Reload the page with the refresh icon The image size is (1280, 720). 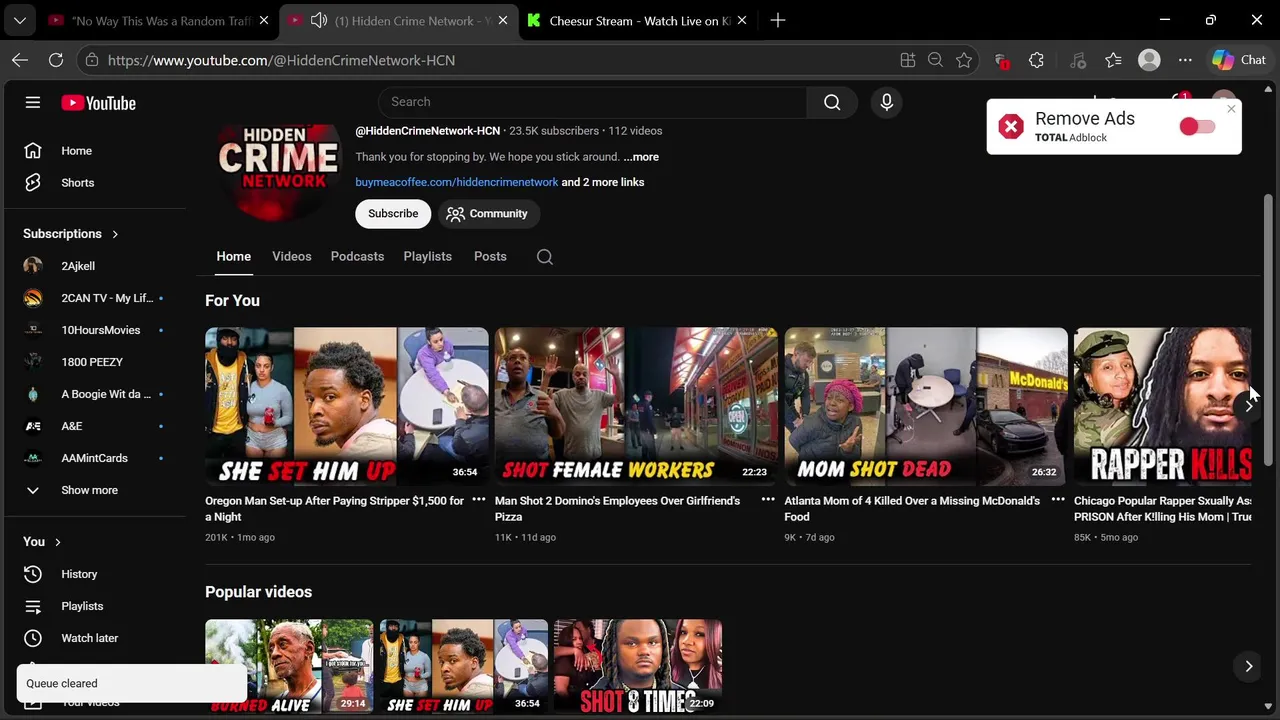[x=56, y=60]
